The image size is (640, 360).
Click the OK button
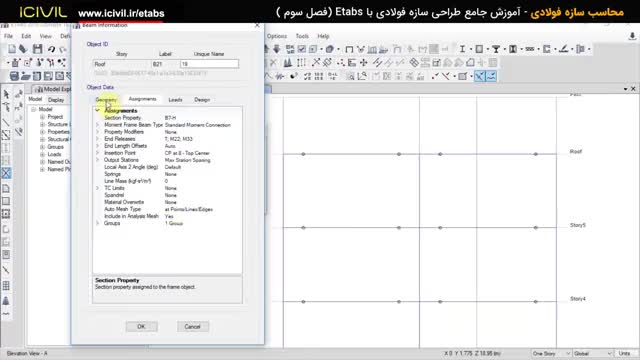coord(141,327)
